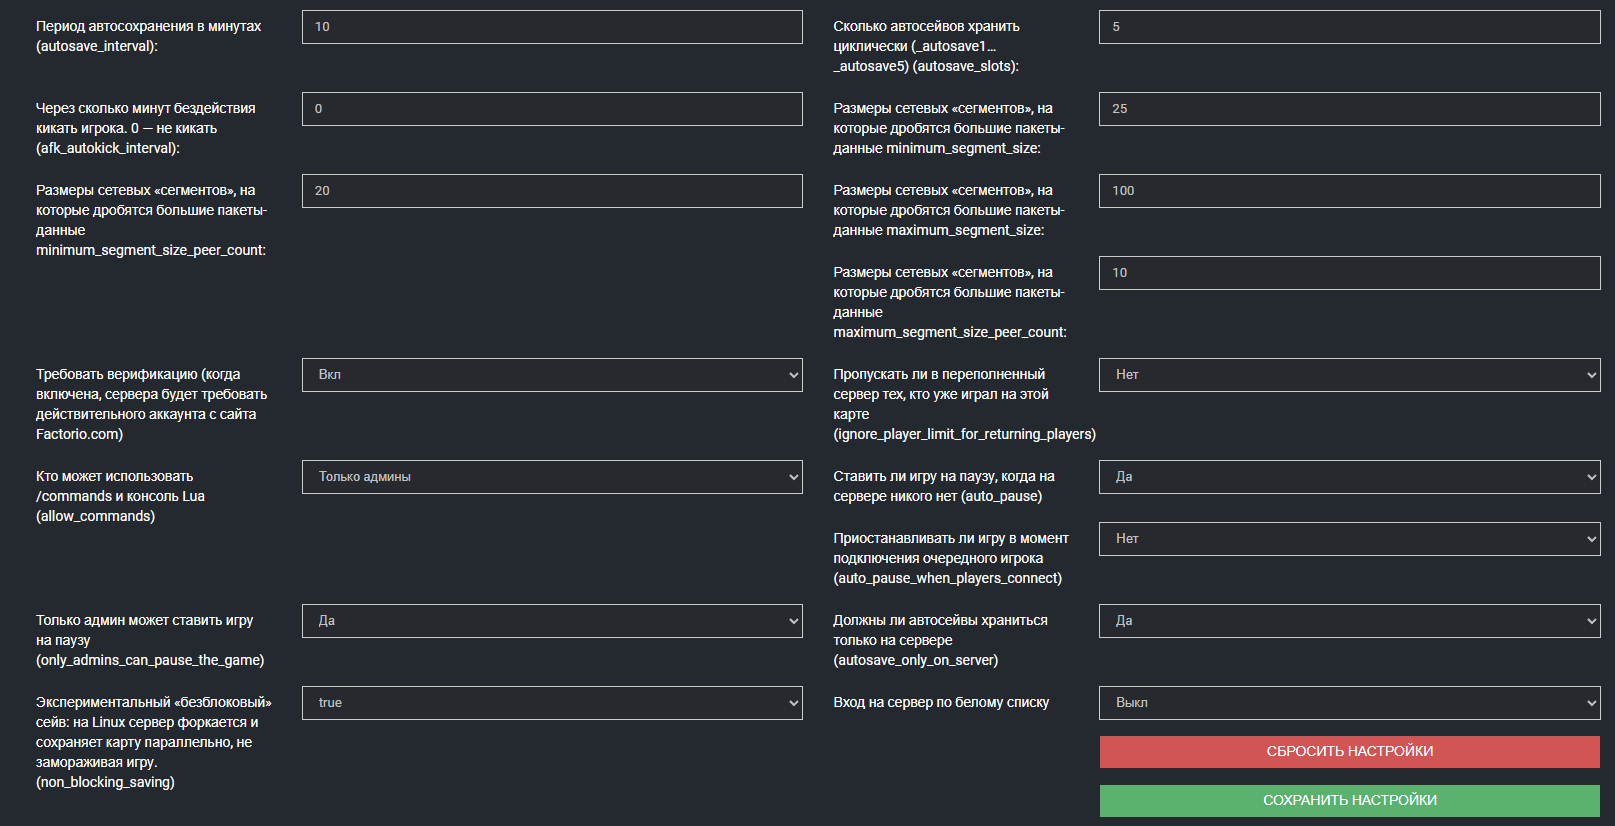Expand the non_blocking_saving dropdown set to true

[x=551, y=703]
